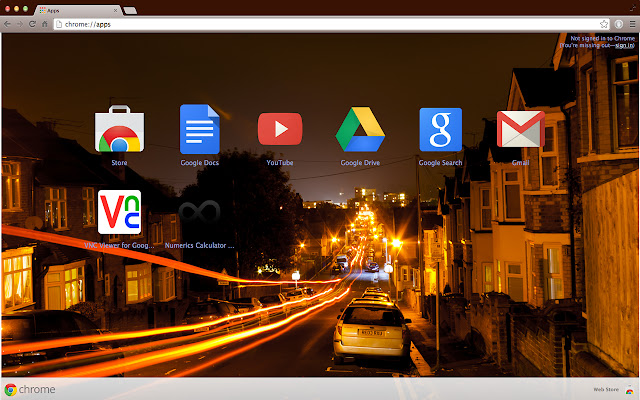
Task: Open the Chrome Web Store app
Action: [119, 129]
